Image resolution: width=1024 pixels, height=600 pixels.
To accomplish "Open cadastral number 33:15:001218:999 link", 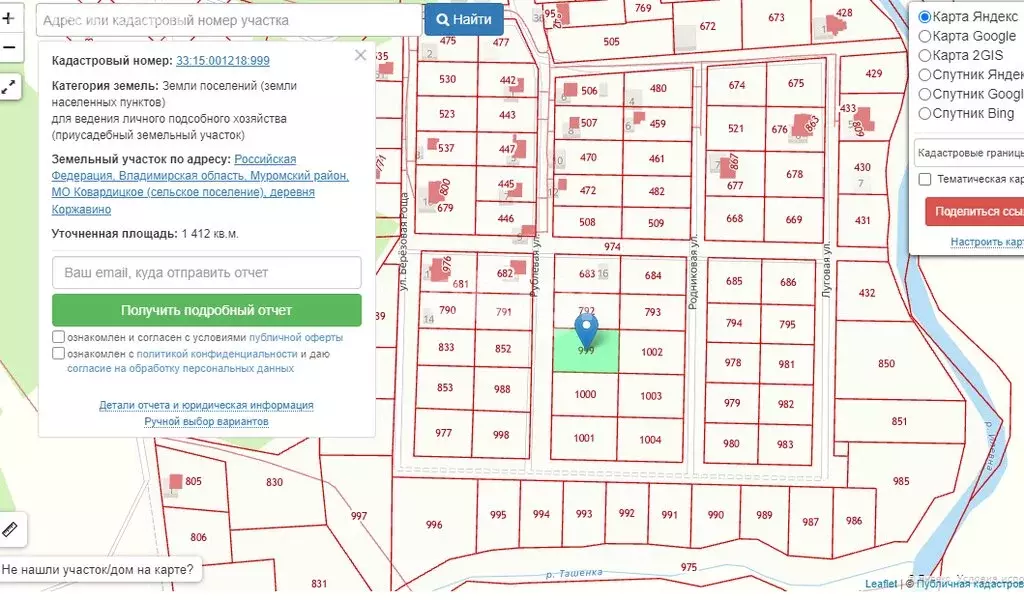I will point(222,61).
